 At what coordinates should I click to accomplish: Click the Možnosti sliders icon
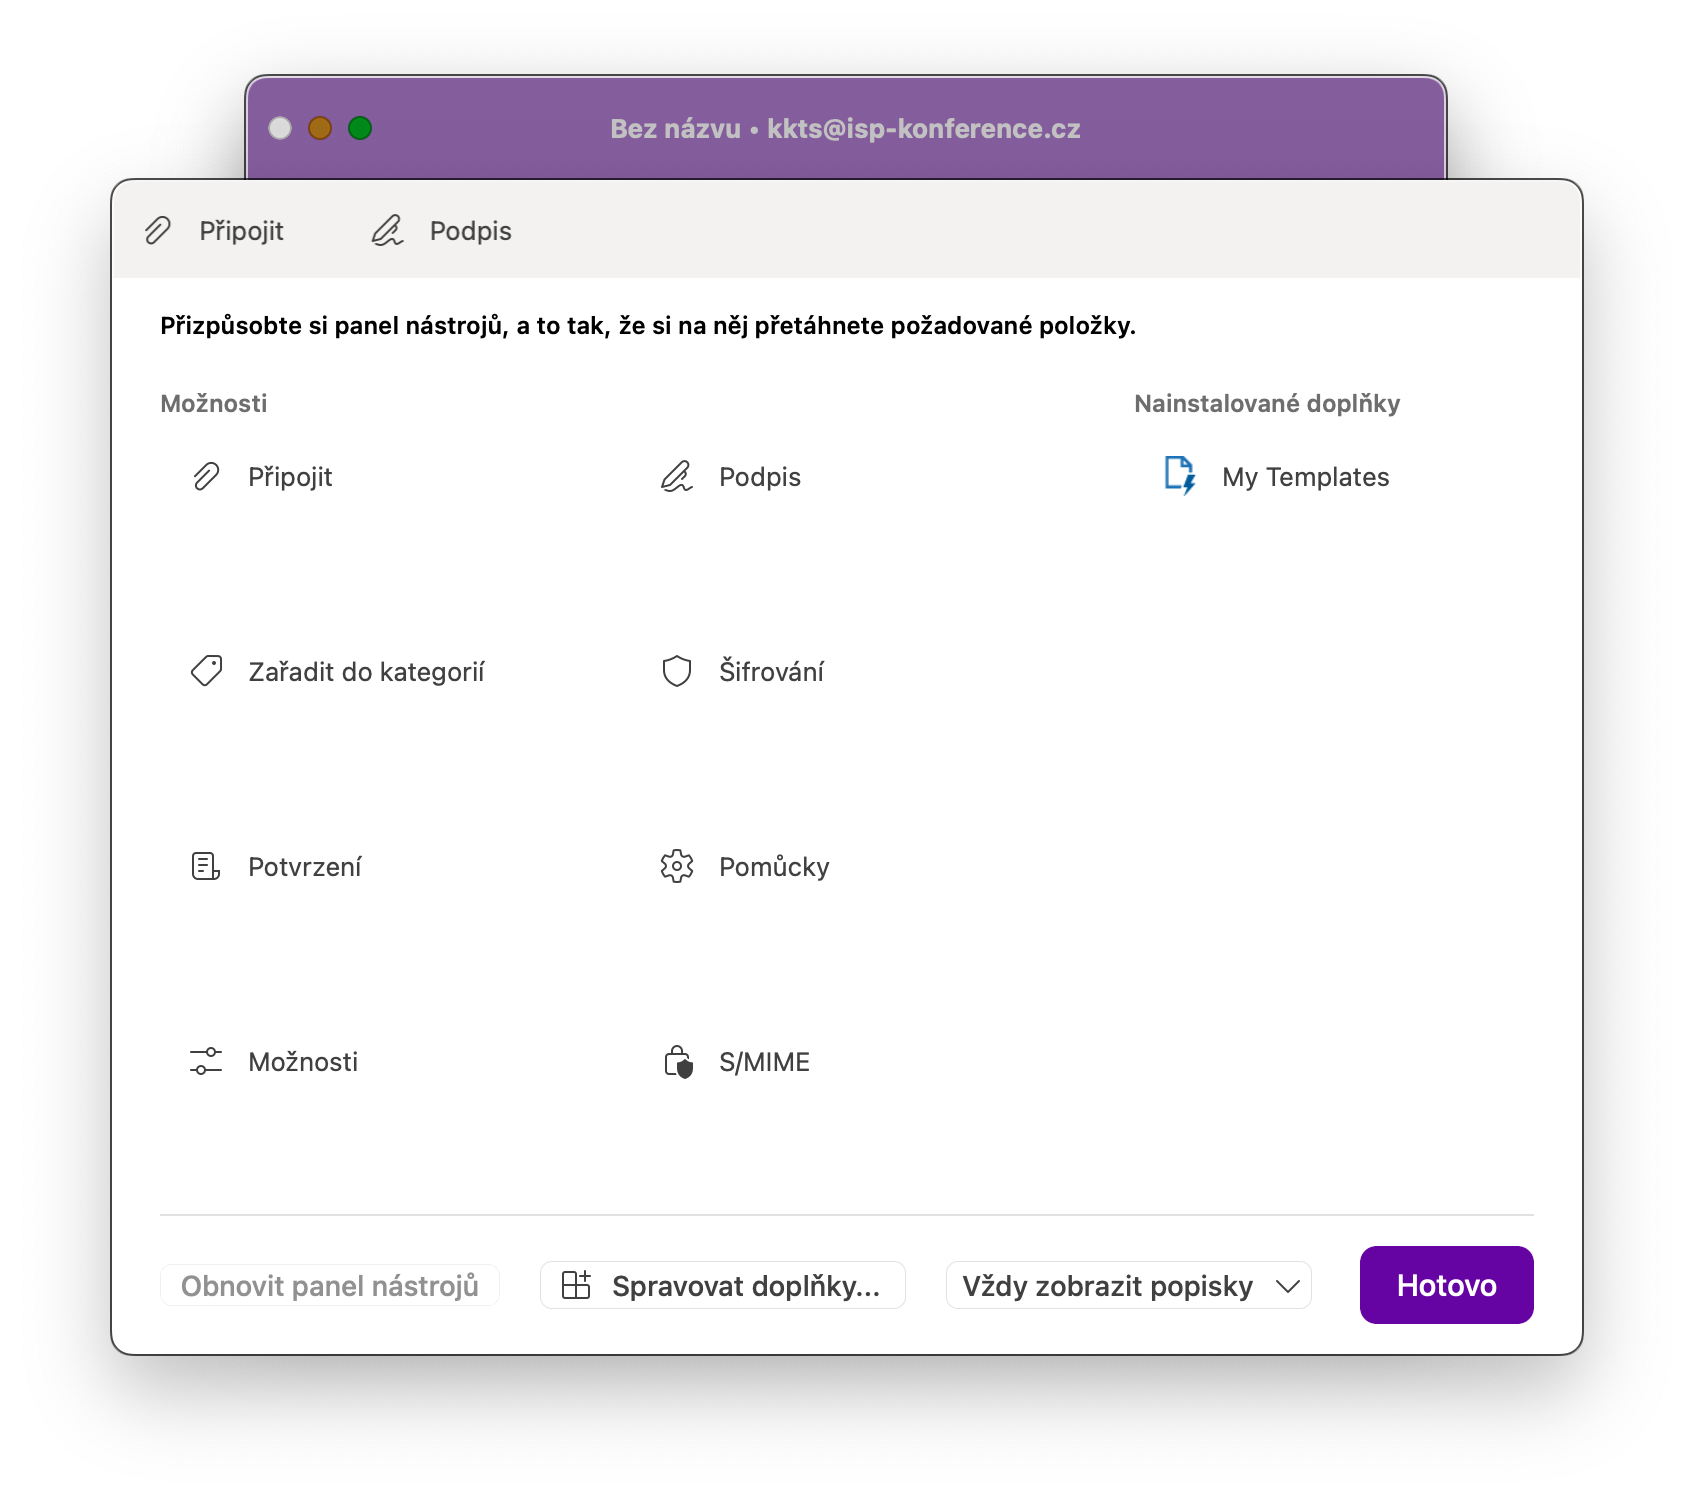(206, 1061)
